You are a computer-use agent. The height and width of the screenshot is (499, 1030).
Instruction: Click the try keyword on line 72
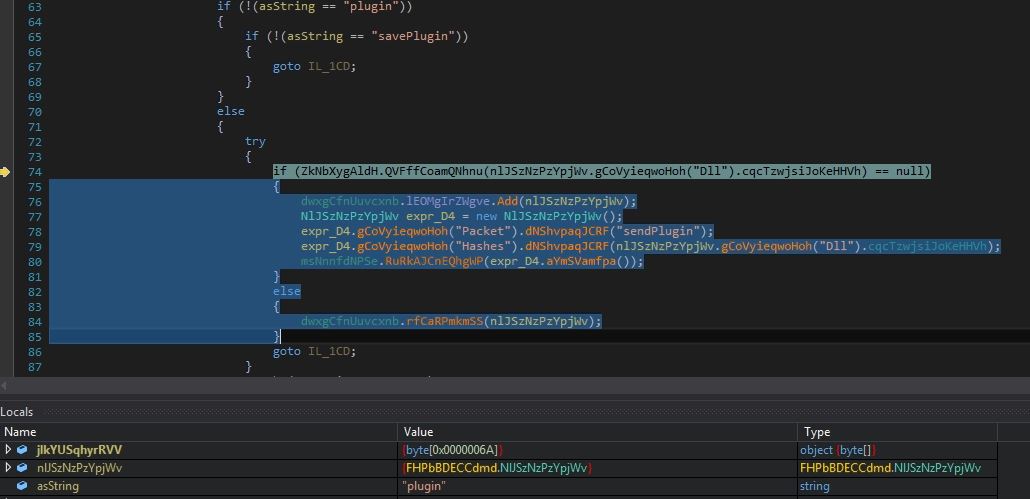256,141
